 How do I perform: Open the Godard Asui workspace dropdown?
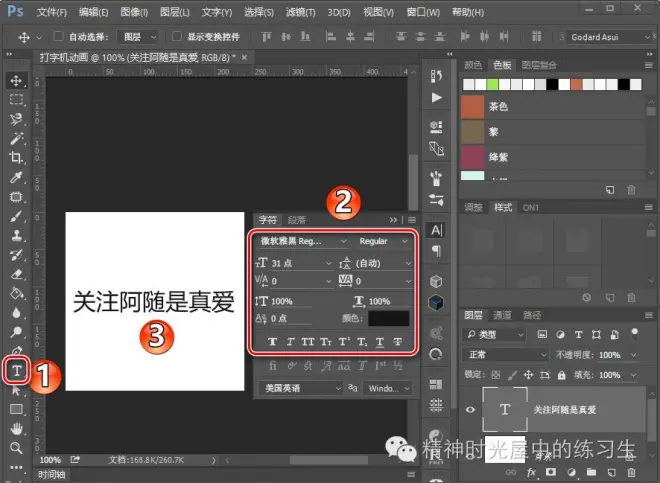(x=609, y=37)
